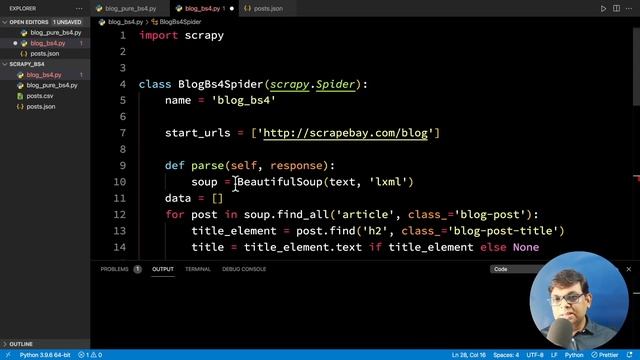Click Python icon beside posts.csv neighbor blog_pure_bs4.py in folder

20,86
